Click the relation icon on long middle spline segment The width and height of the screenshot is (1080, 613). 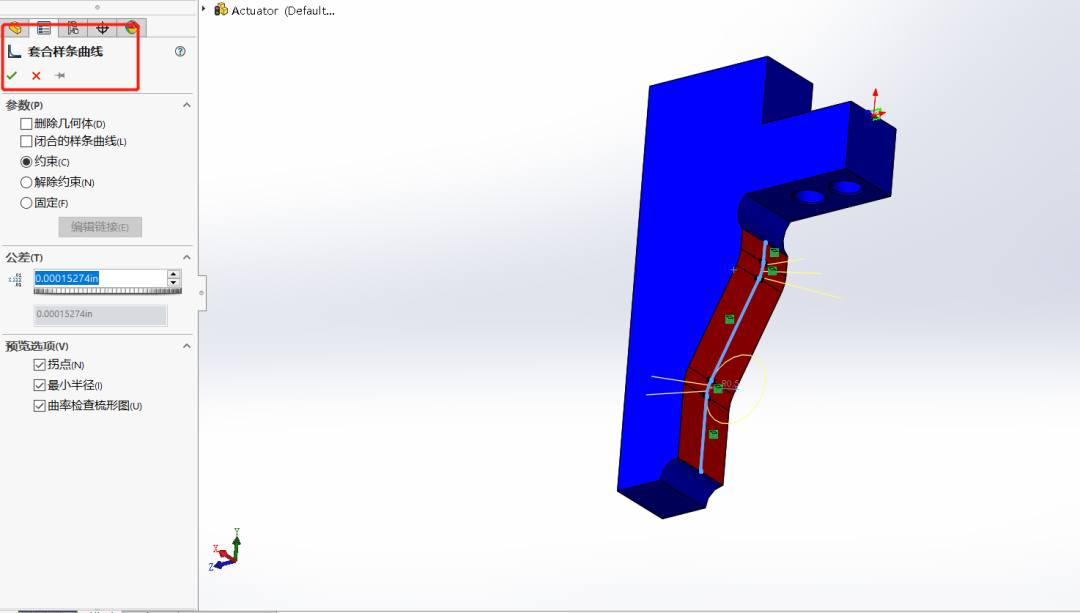tap(729, 320)
